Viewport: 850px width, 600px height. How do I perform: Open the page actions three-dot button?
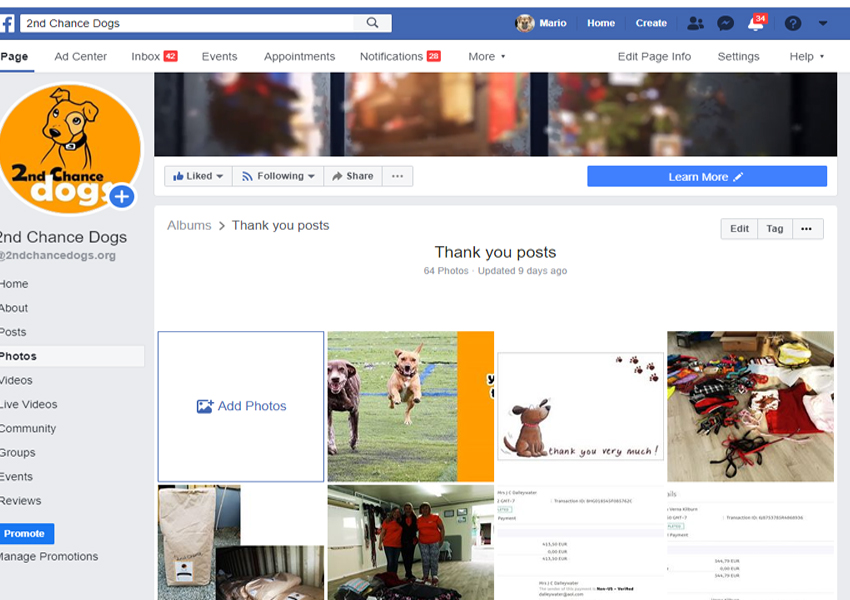tap(397, 176)
